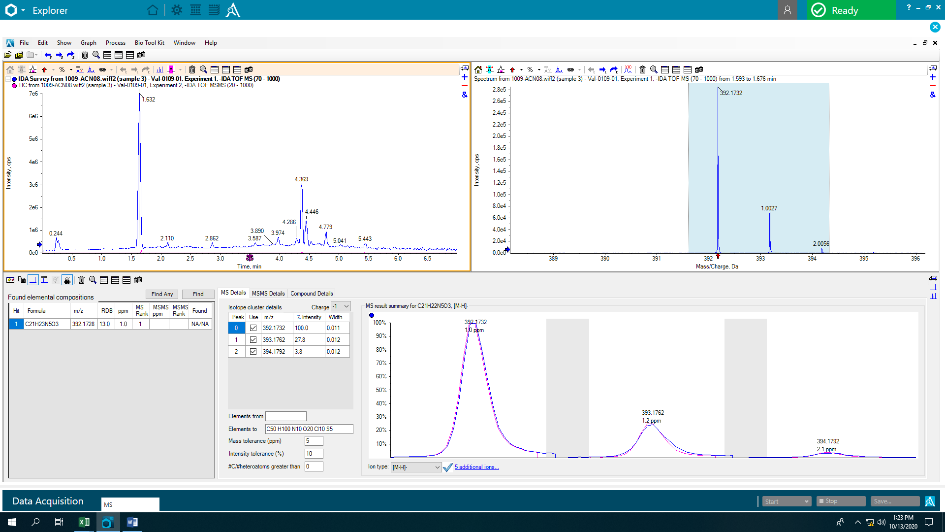Select formula row C21H22N5O3 in results table
945x532 pixels.
[x=110, y=324]
